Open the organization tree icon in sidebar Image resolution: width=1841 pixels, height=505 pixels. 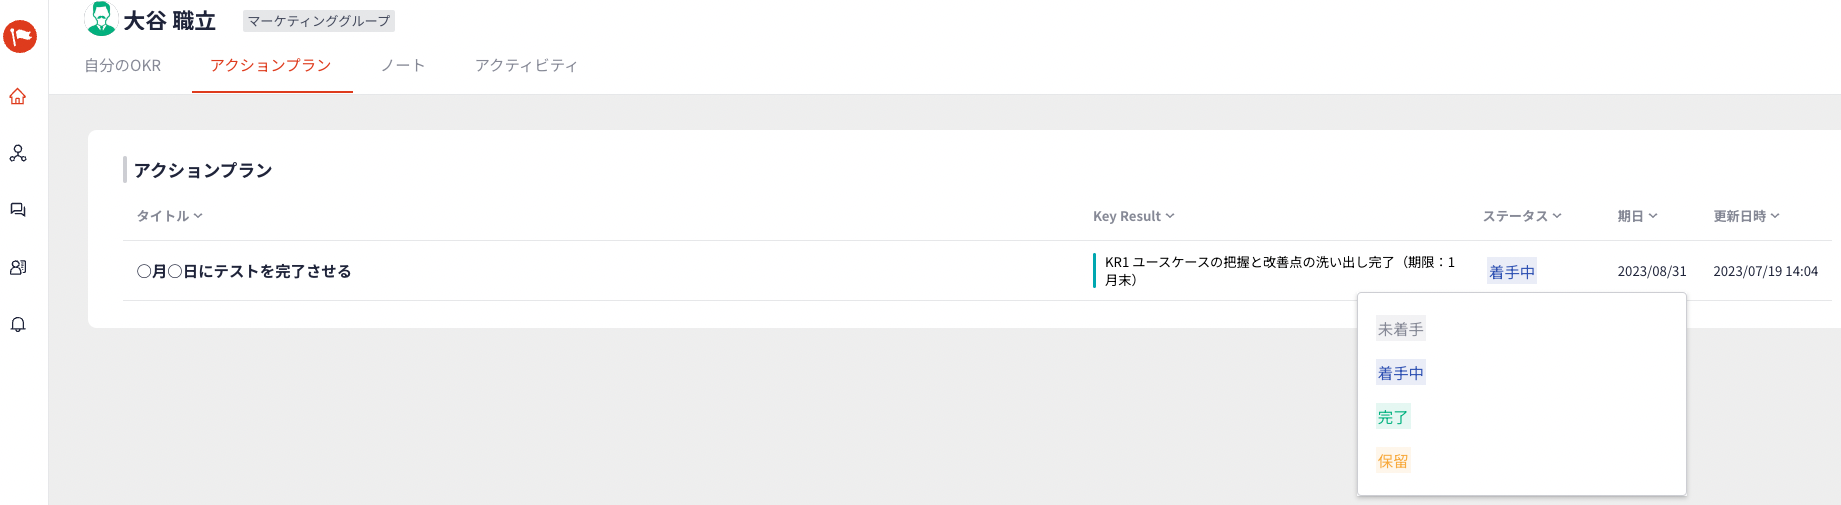(x=18, y=154)
